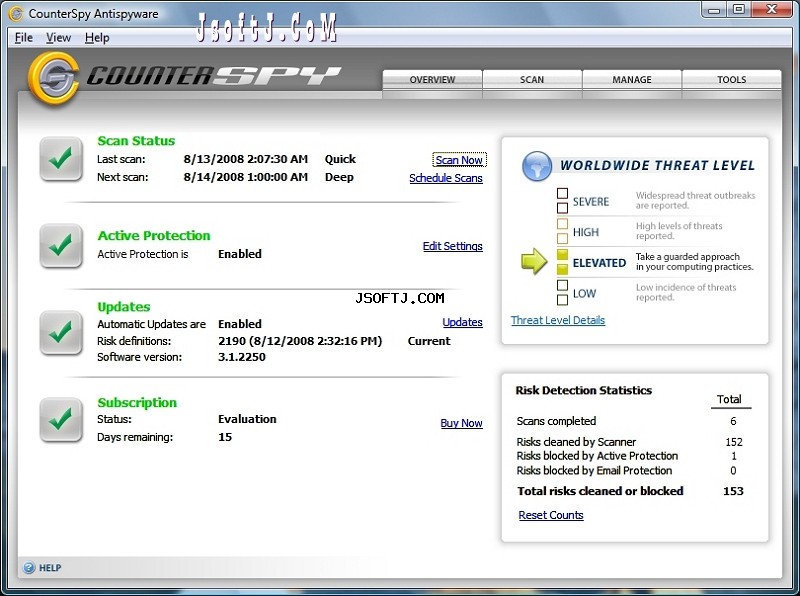Switch to the SCAN tab
This screenshot has height=596, width=800.
pos(532,80)
